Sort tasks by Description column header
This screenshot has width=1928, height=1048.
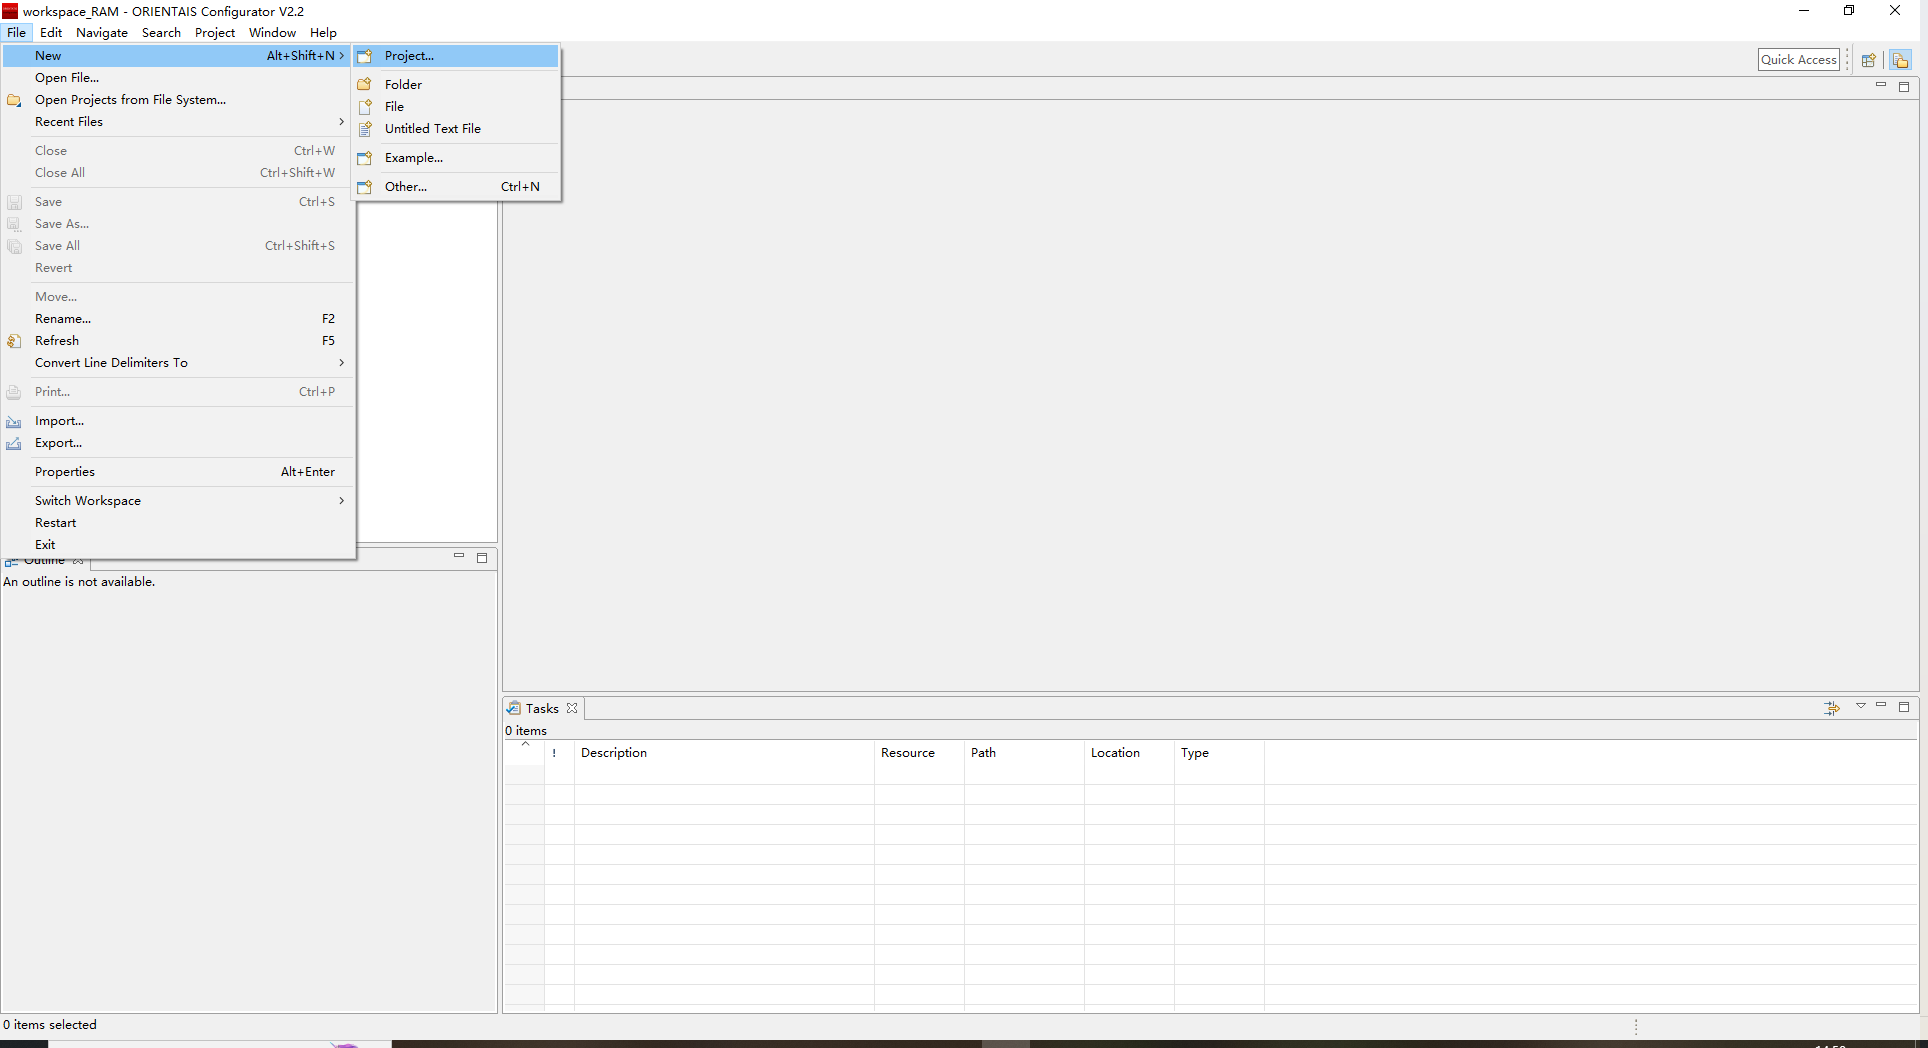(614, 753)
